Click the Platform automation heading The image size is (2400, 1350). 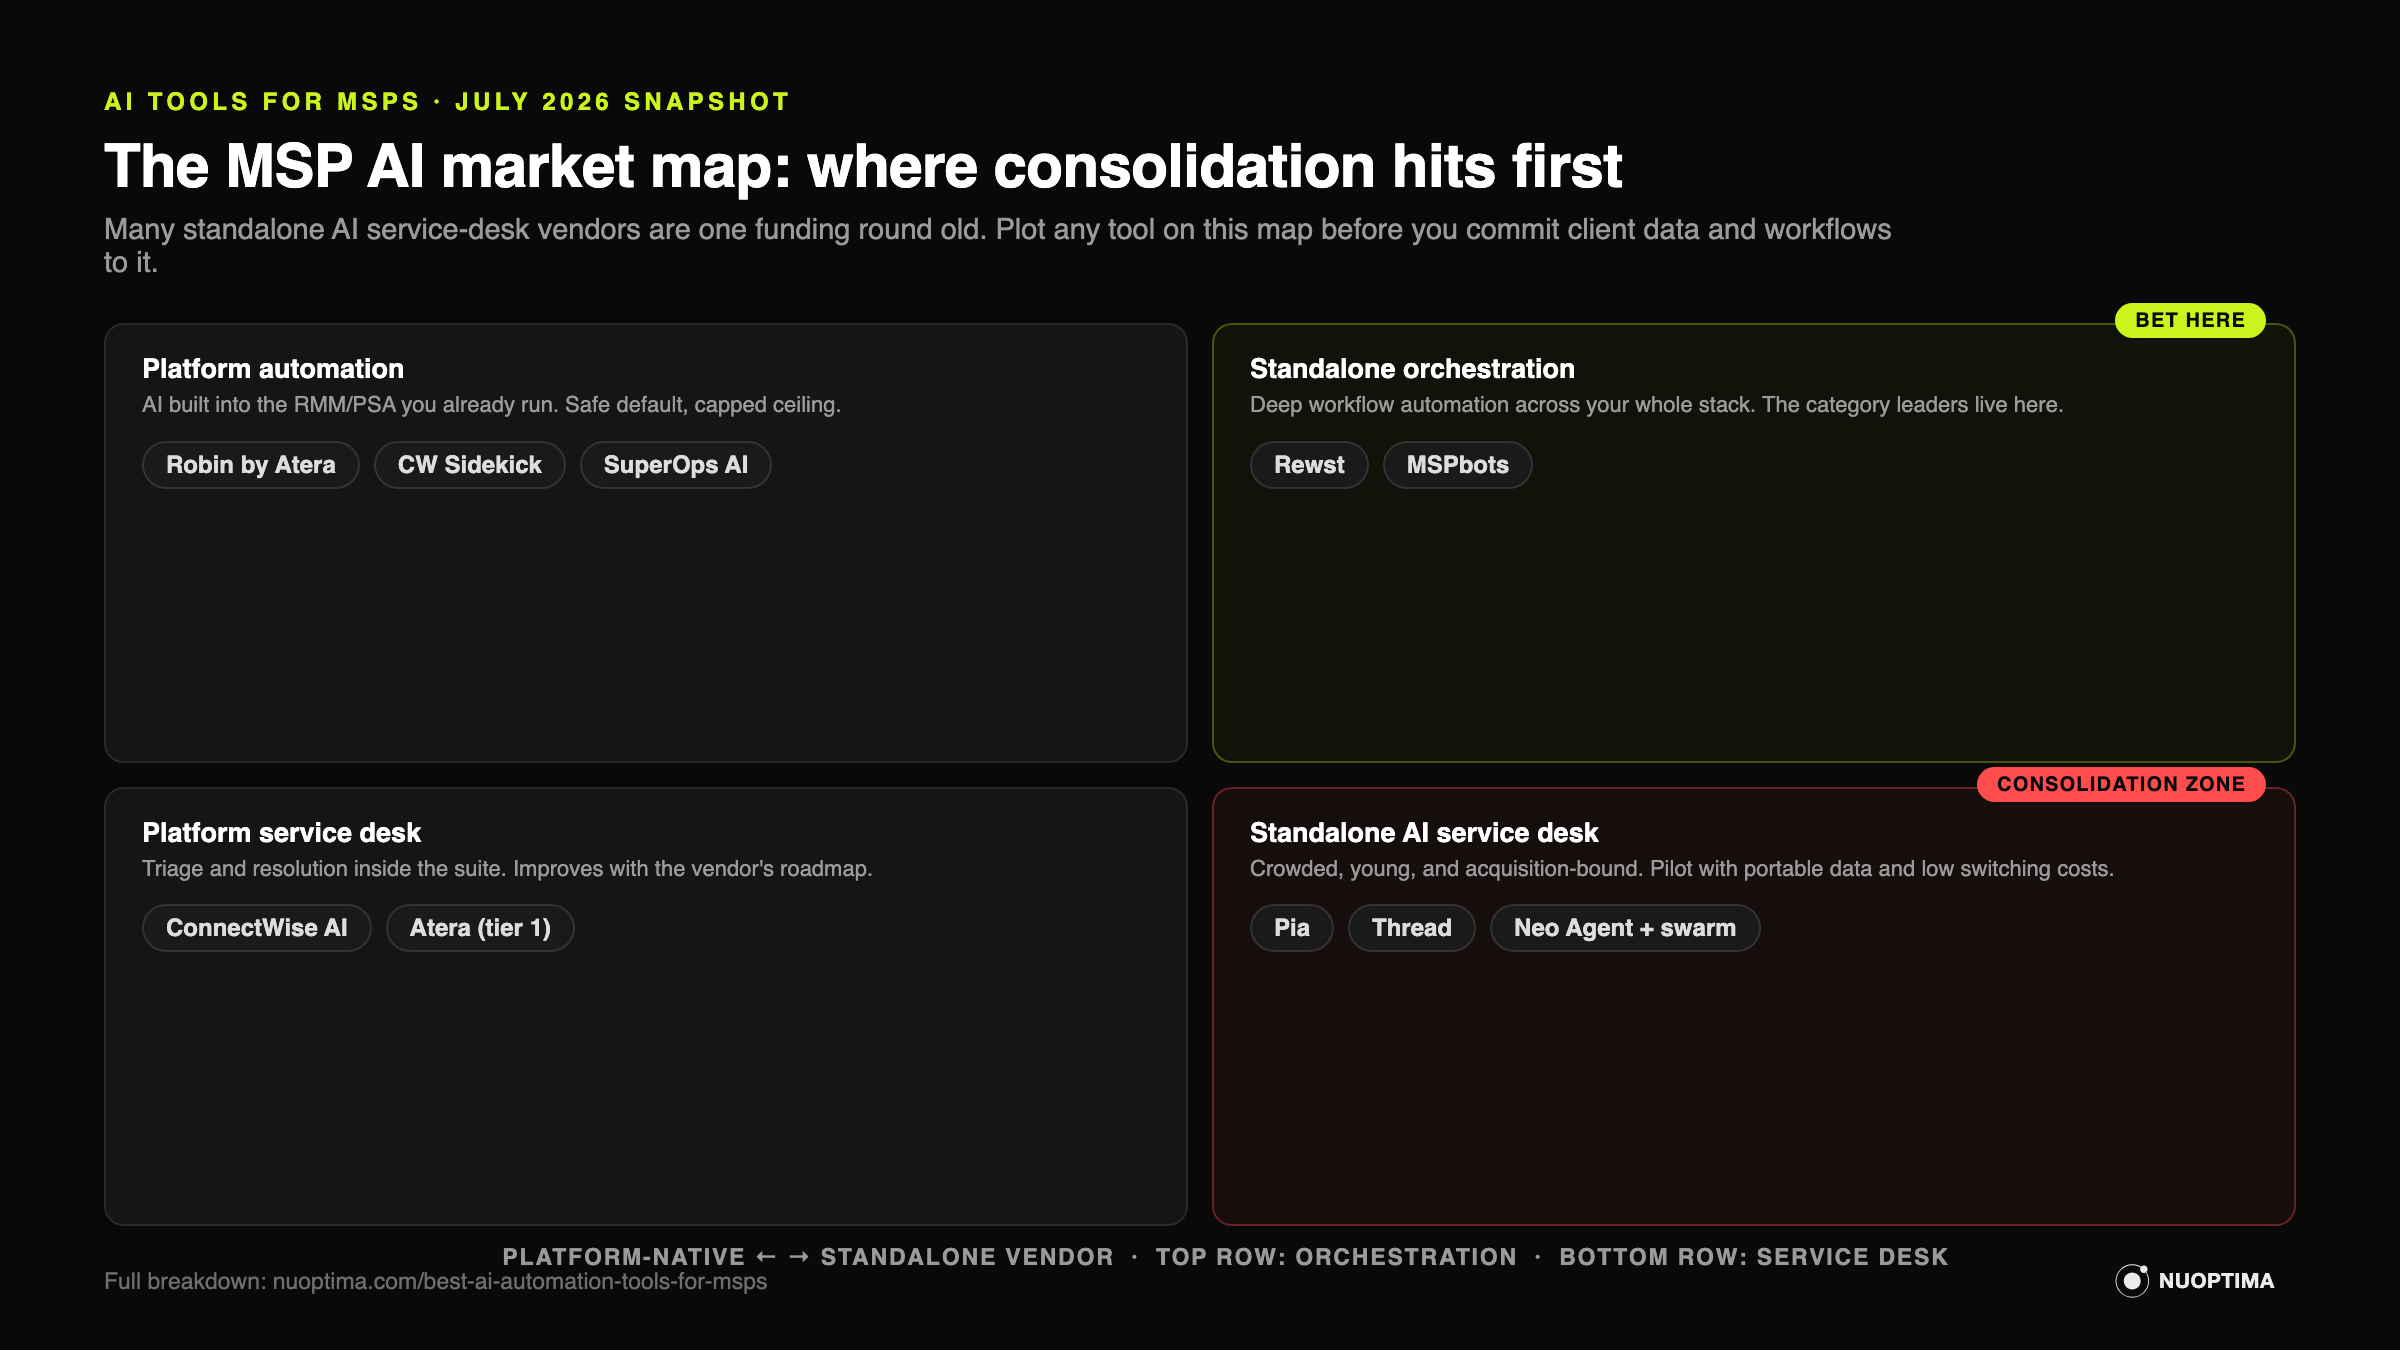pyautogui.click(x=273, y=369)
